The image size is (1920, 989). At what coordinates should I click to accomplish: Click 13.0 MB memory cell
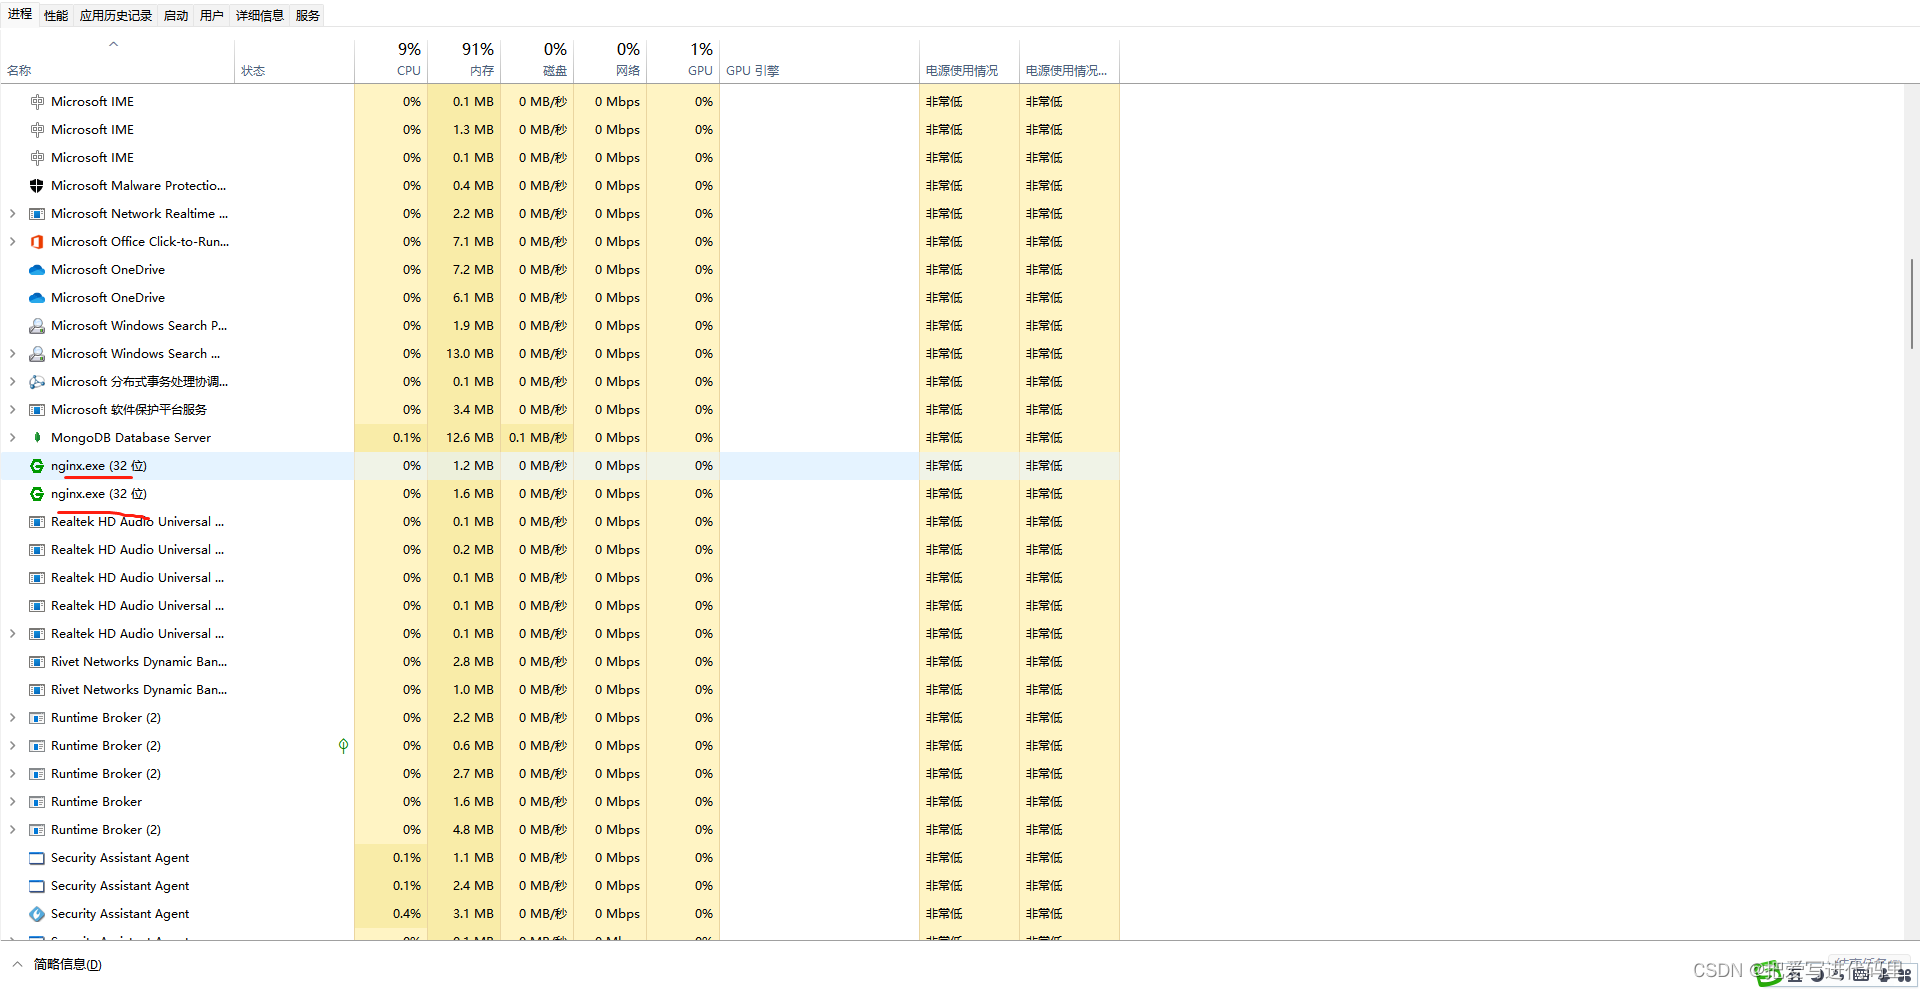pyautogui.click(x=464, y=354)
